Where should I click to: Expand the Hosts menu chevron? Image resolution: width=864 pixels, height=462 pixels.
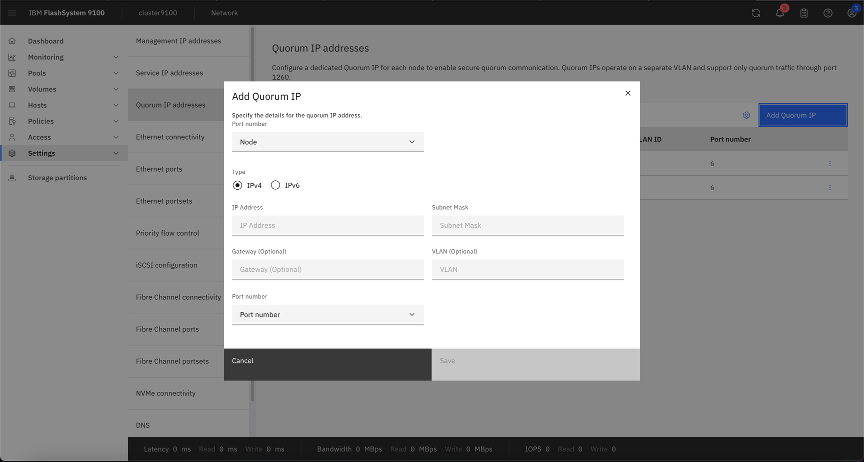point(116,105)
